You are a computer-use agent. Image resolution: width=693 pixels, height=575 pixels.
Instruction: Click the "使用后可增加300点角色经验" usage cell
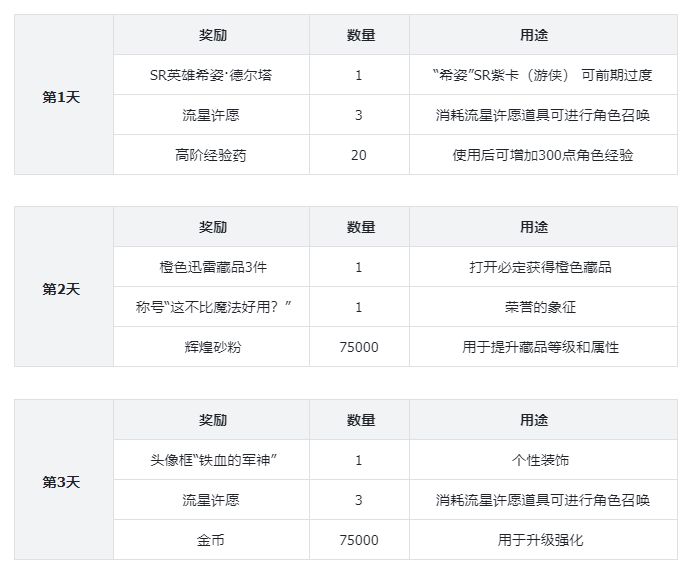tap(540, 155)
